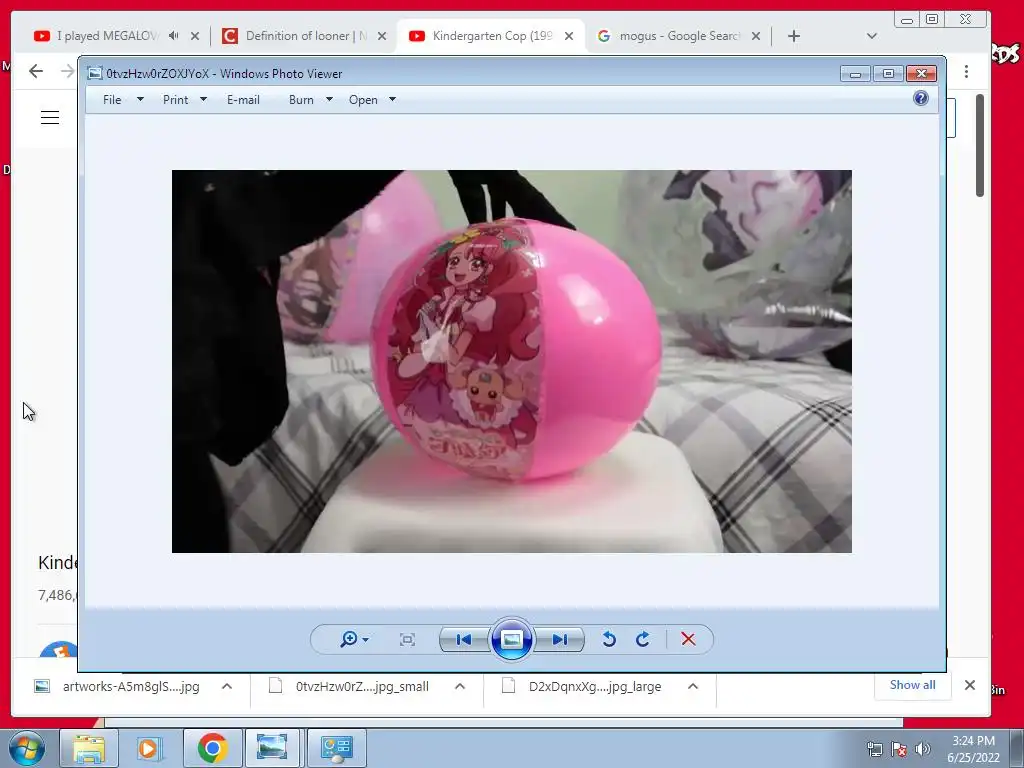
Task: Switch to the 'Kindergarten Cop' tab
Action: 491,36
